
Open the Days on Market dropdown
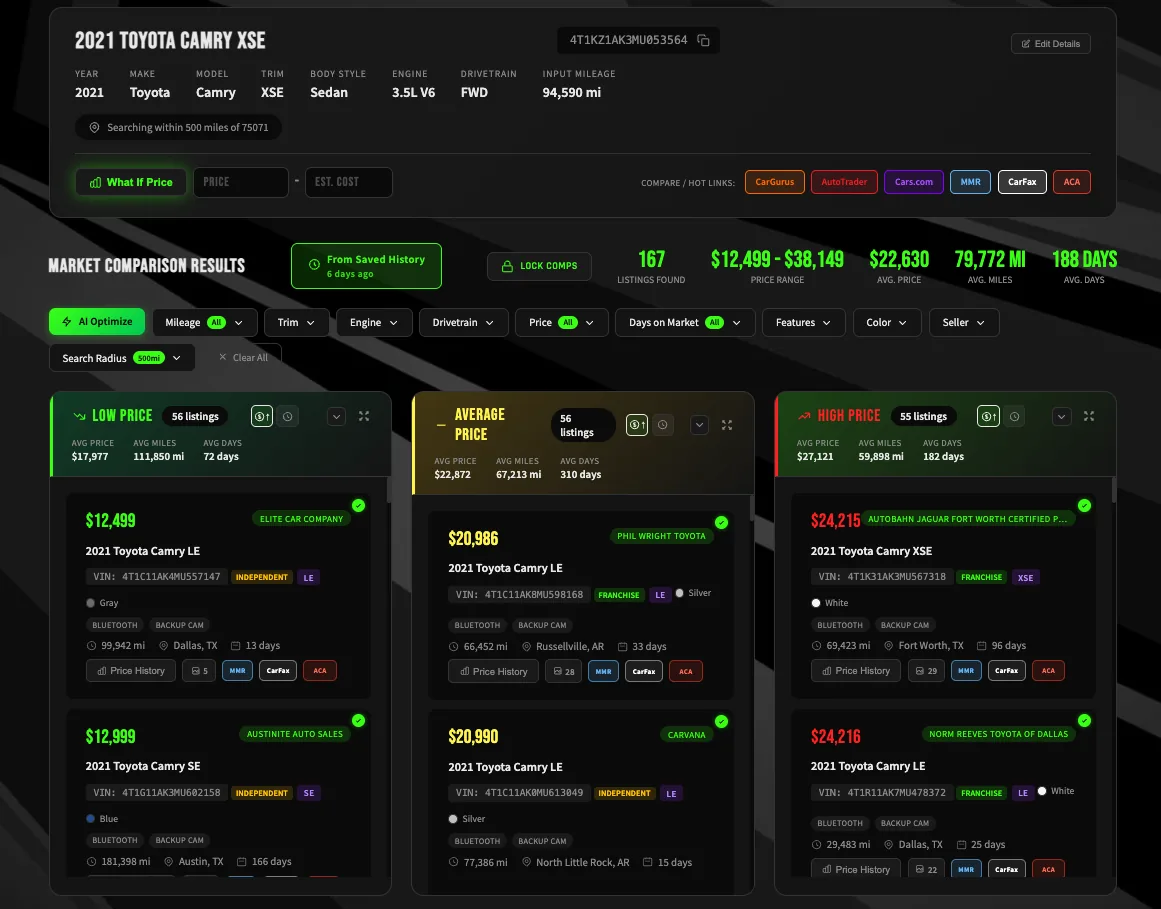685,323
